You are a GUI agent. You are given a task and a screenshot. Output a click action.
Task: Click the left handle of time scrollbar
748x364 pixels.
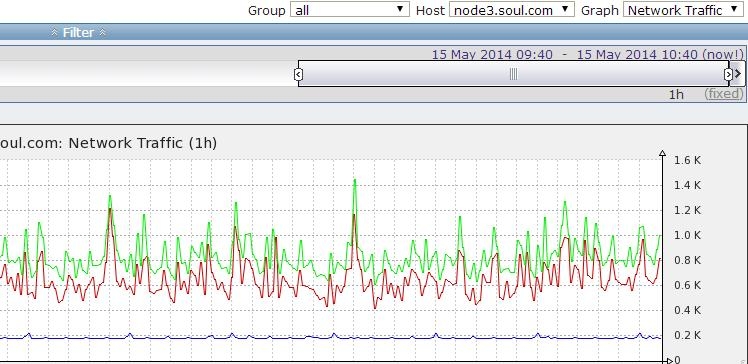point(298,74)
